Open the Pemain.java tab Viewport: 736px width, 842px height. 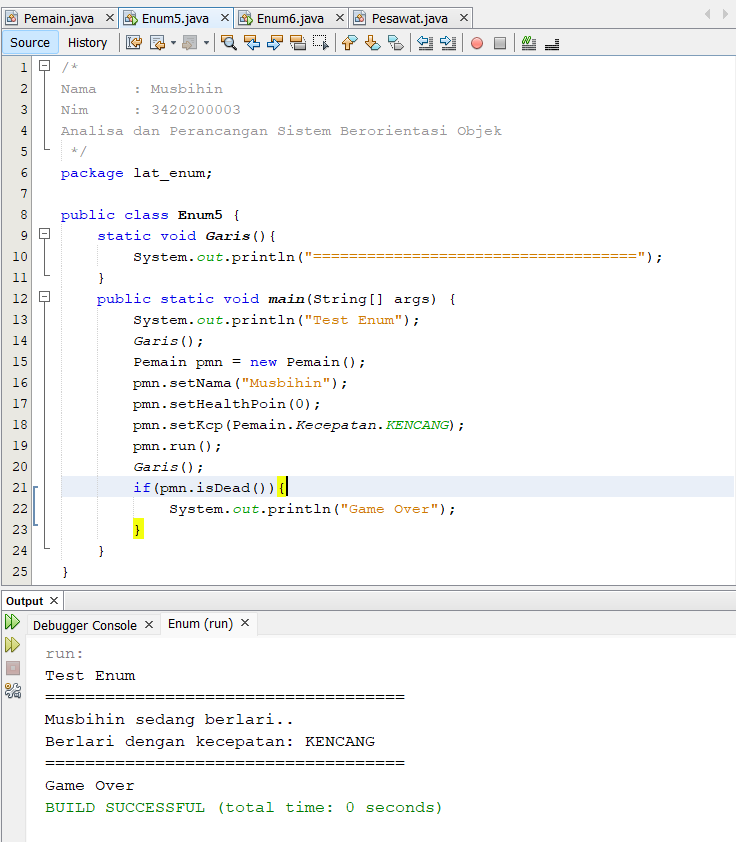[x=59, y=18]
